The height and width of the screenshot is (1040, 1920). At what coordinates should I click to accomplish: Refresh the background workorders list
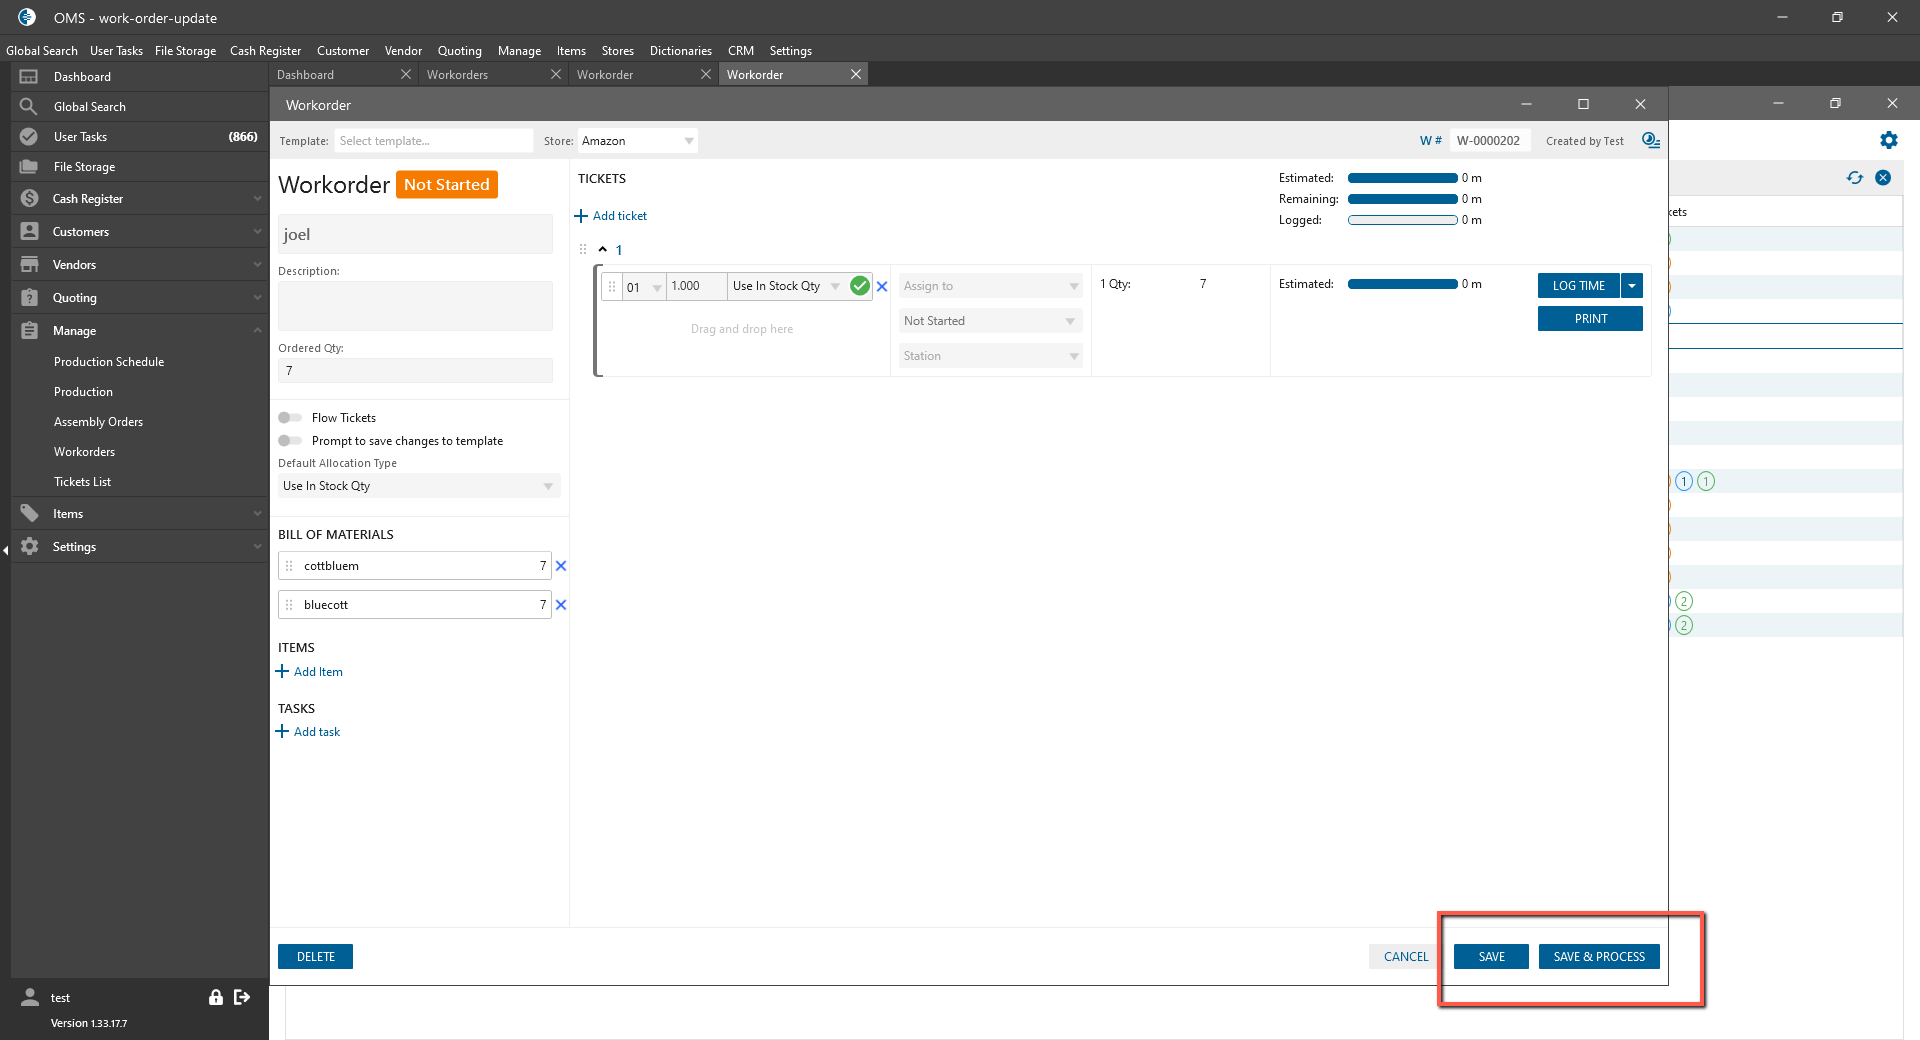pos(1855,178)
